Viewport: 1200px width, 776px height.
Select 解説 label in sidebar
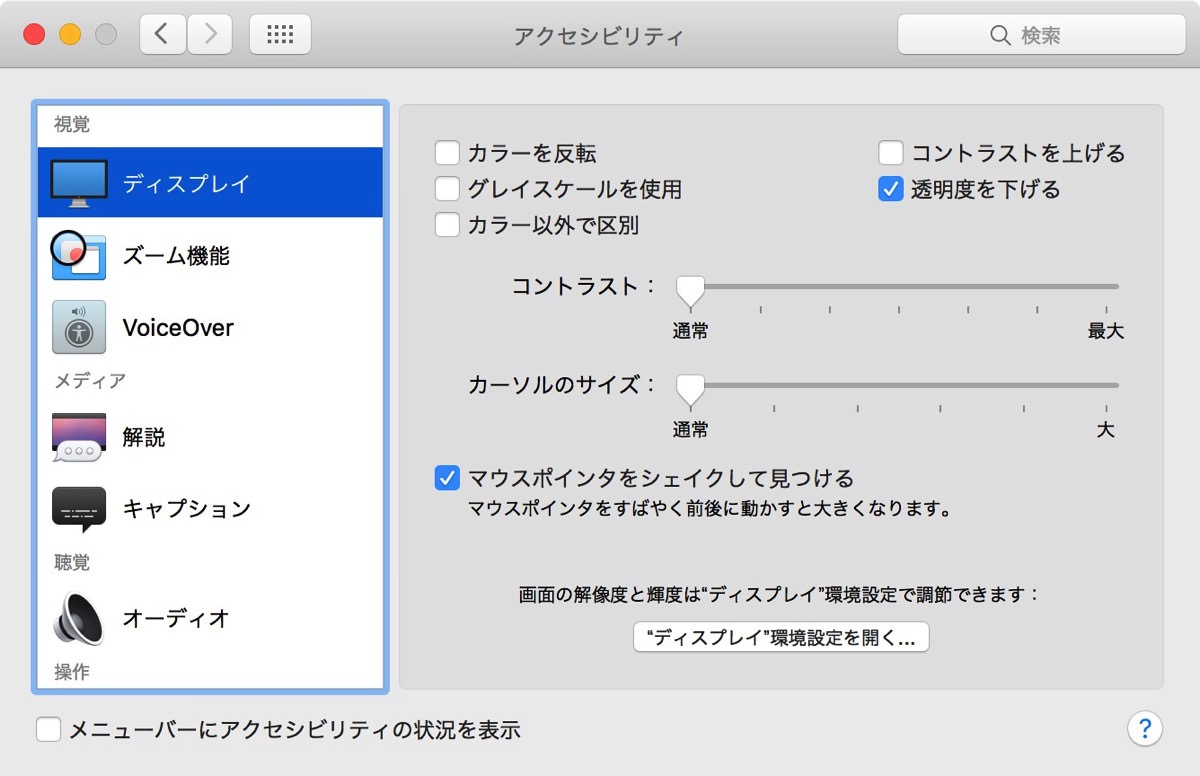[144, 437]
